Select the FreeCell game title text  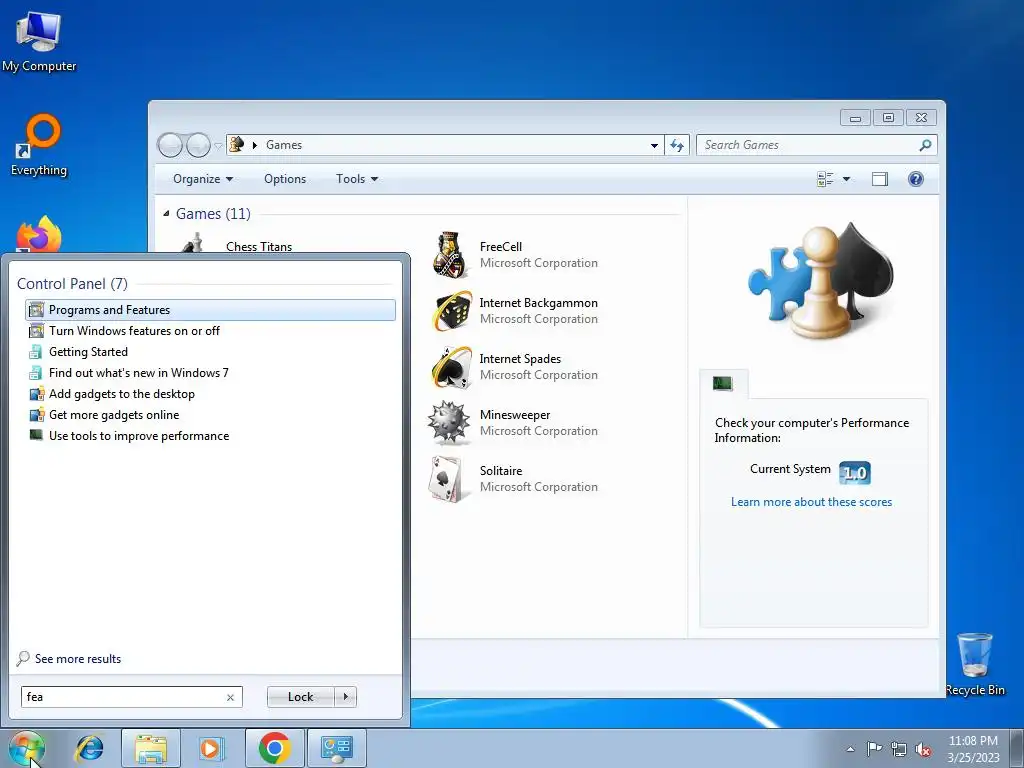pos(500,246)
